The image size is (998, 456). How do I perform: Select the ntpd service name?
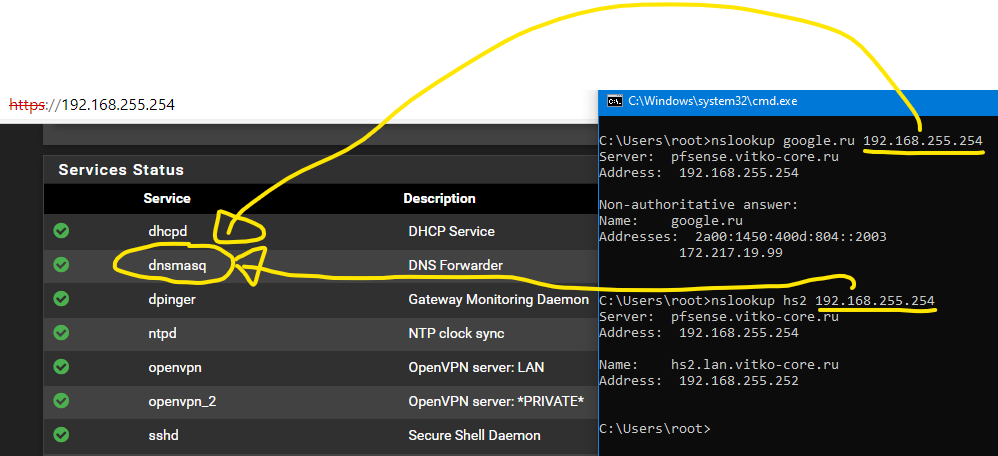tap(163, 334)
